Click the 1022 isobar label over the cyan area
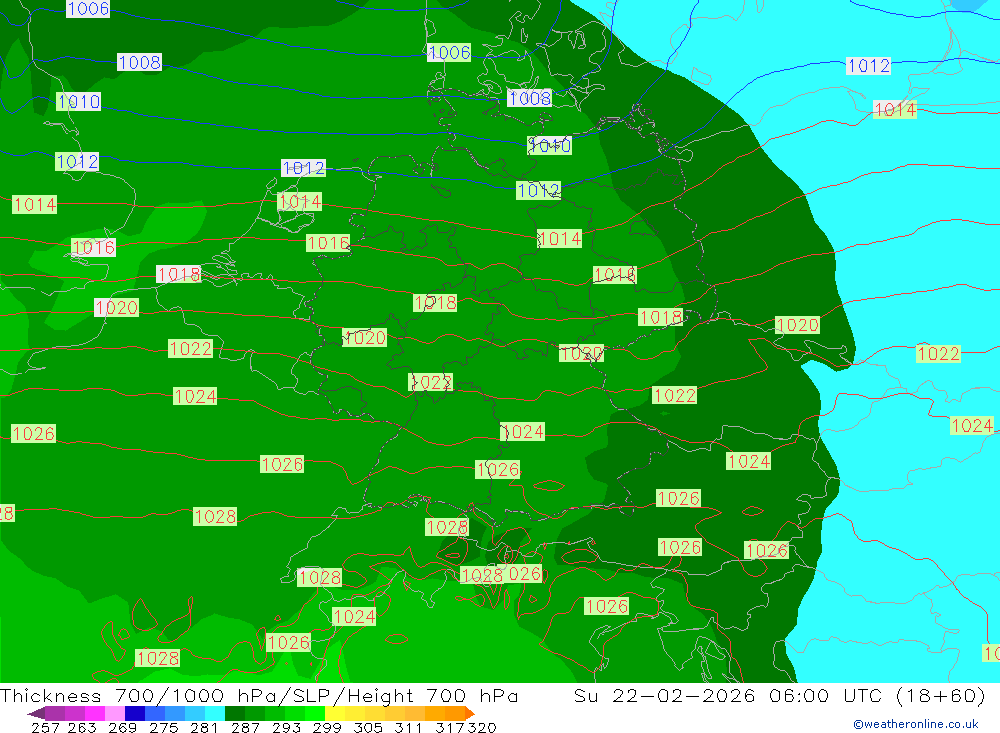Screen dimensions: 1000x733 pyautogui.click(x=938, y=353)
